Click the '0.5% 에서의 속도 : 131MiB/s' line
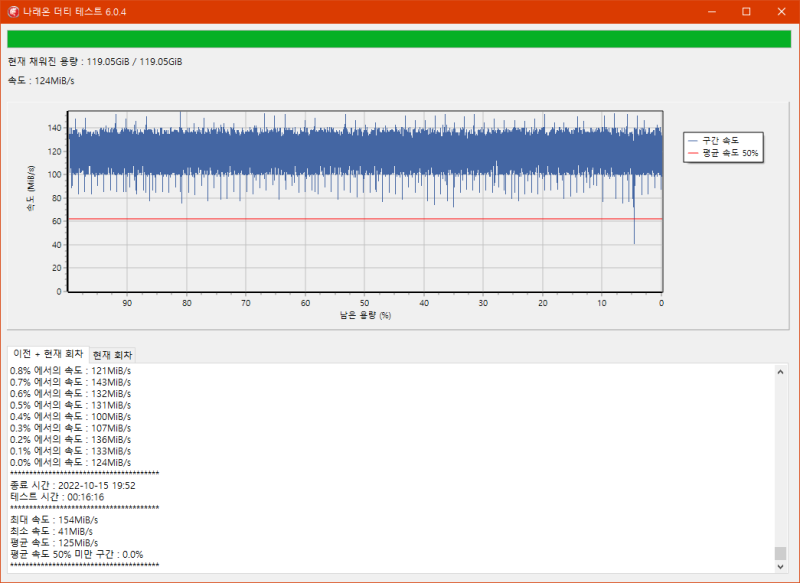800x583 pixels. point(70,405)
